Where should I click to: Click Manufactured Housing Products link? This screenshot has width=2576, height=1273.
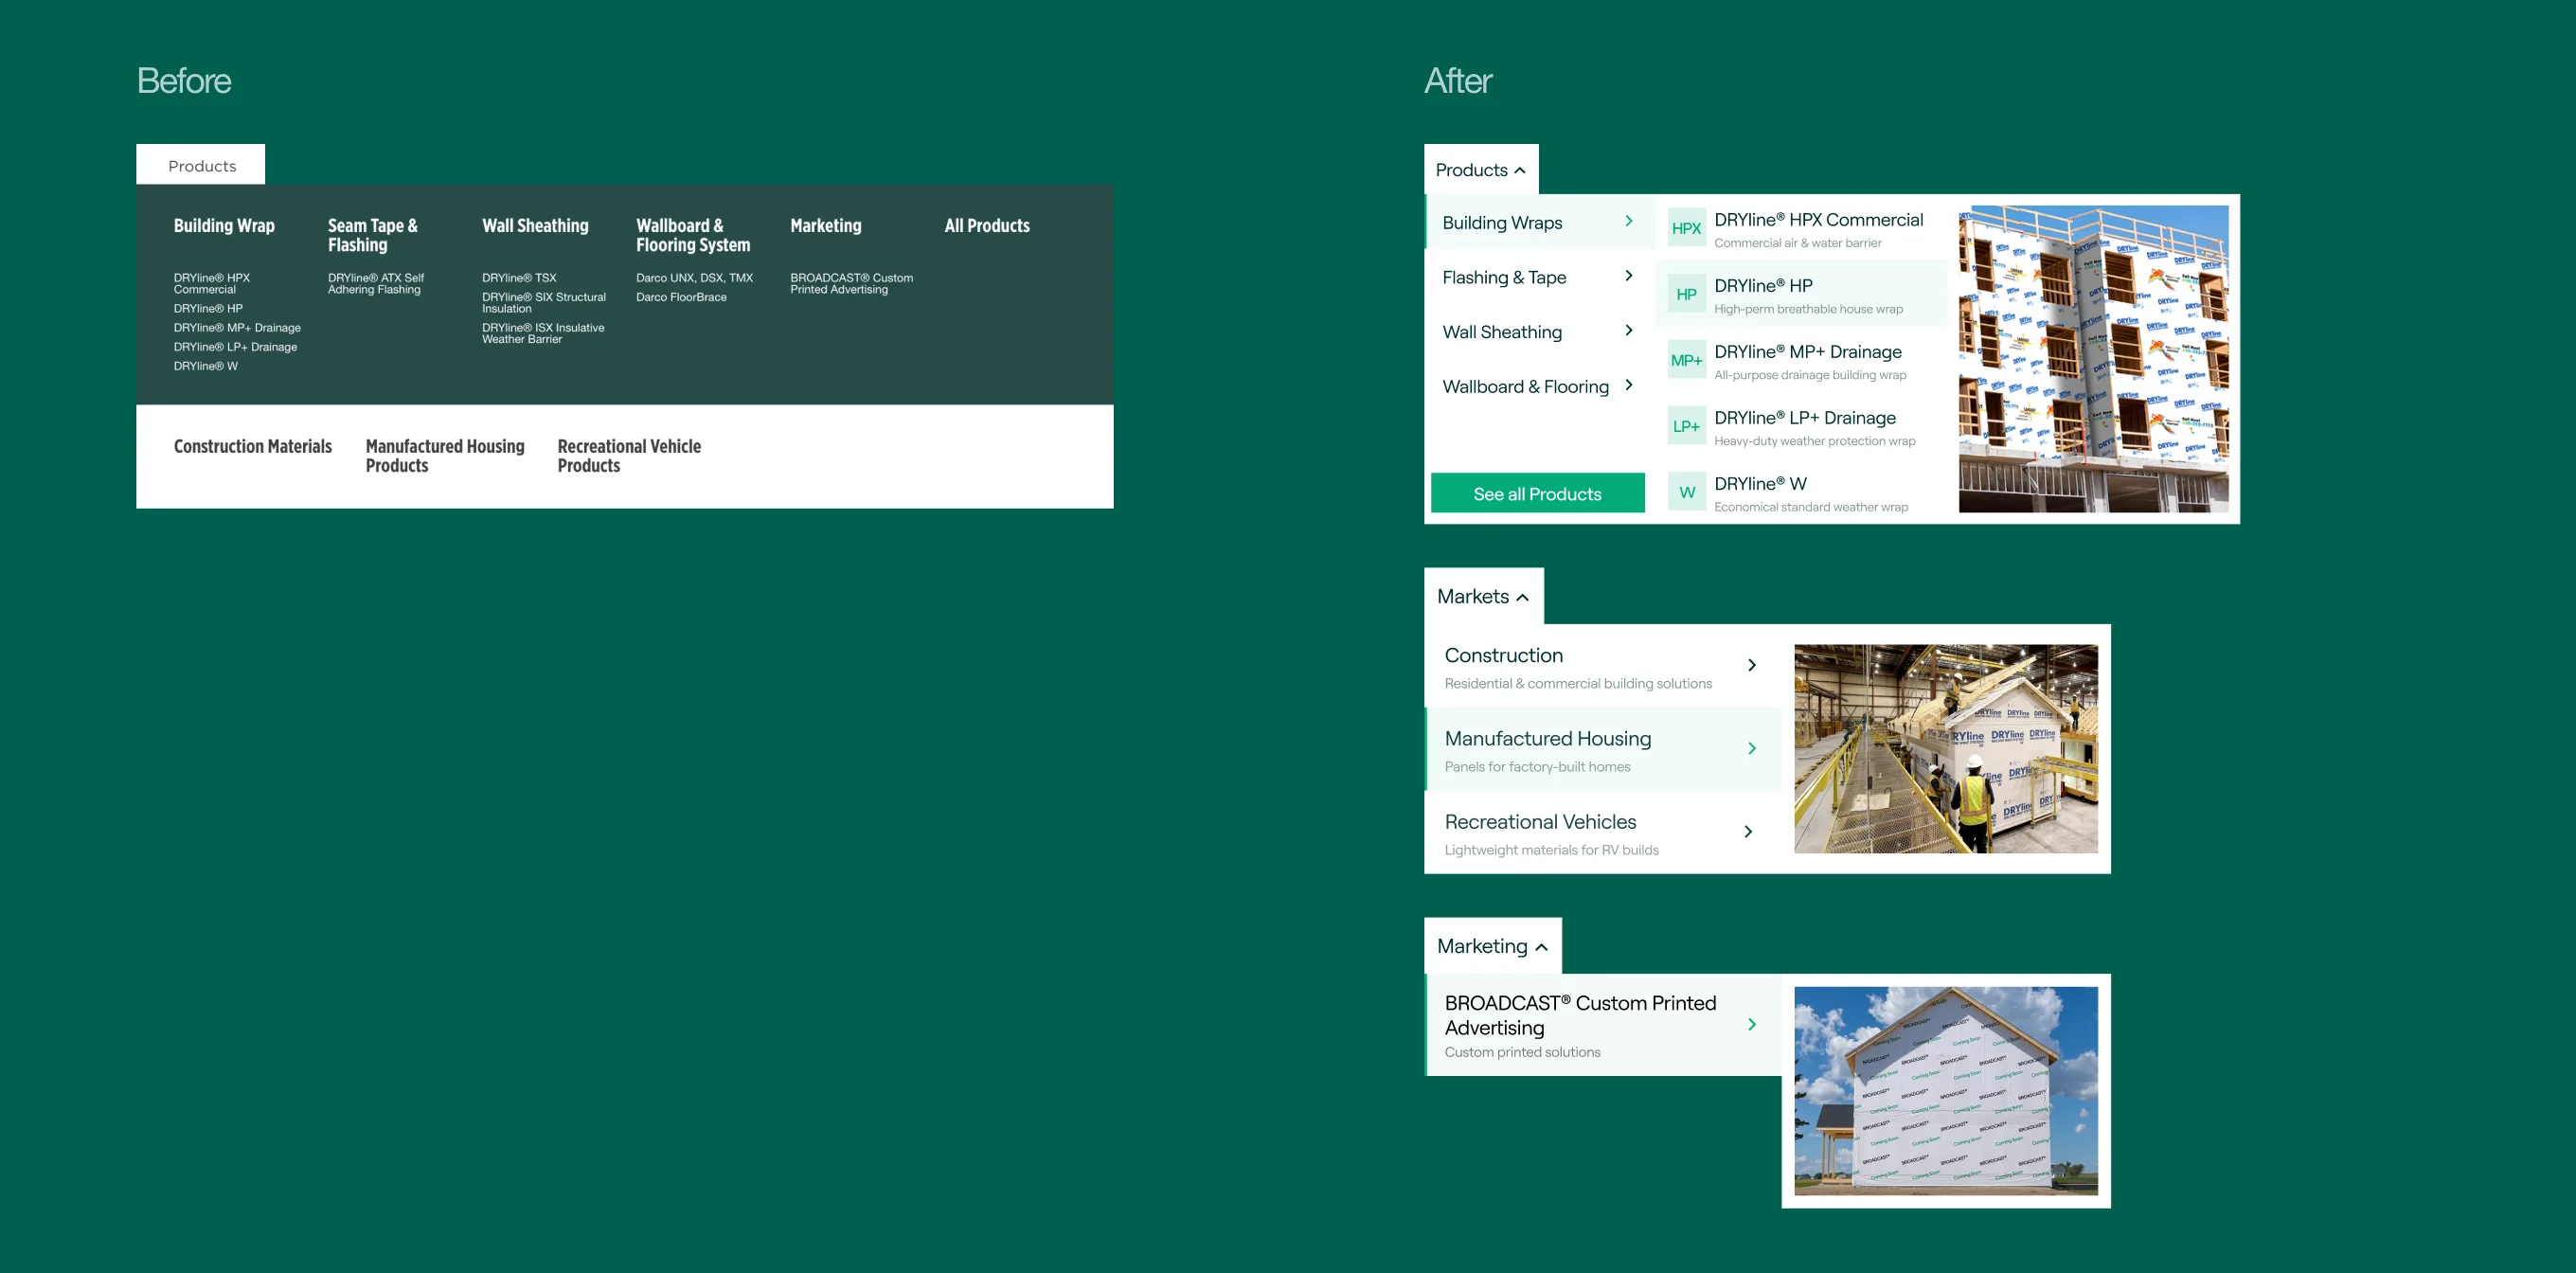coord(445,455)
